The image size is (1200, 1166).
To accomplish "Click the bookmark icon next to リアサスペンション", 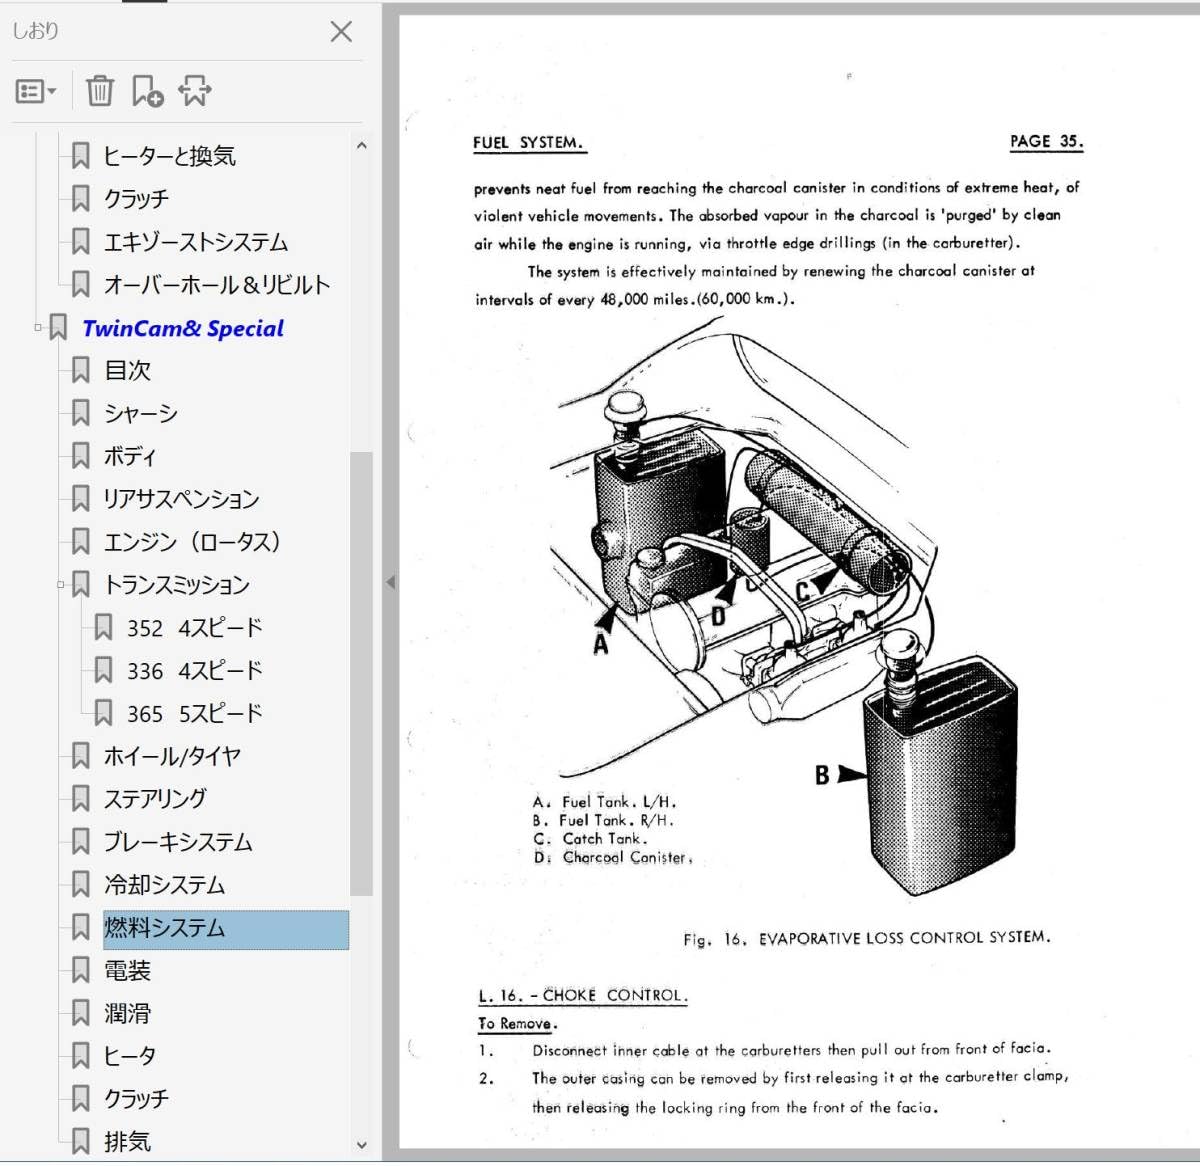I will coord(81,499).
